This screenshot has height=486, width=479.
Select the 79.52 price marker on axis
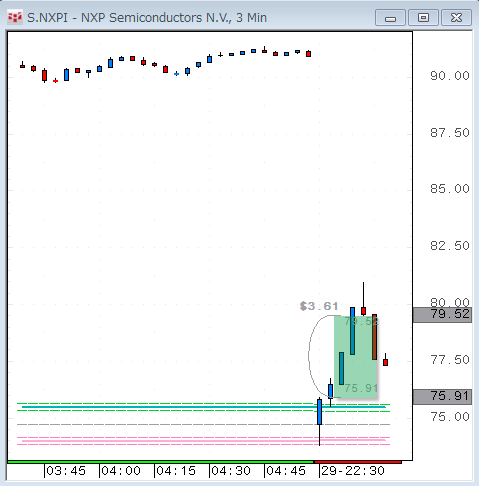click(442, 315)
